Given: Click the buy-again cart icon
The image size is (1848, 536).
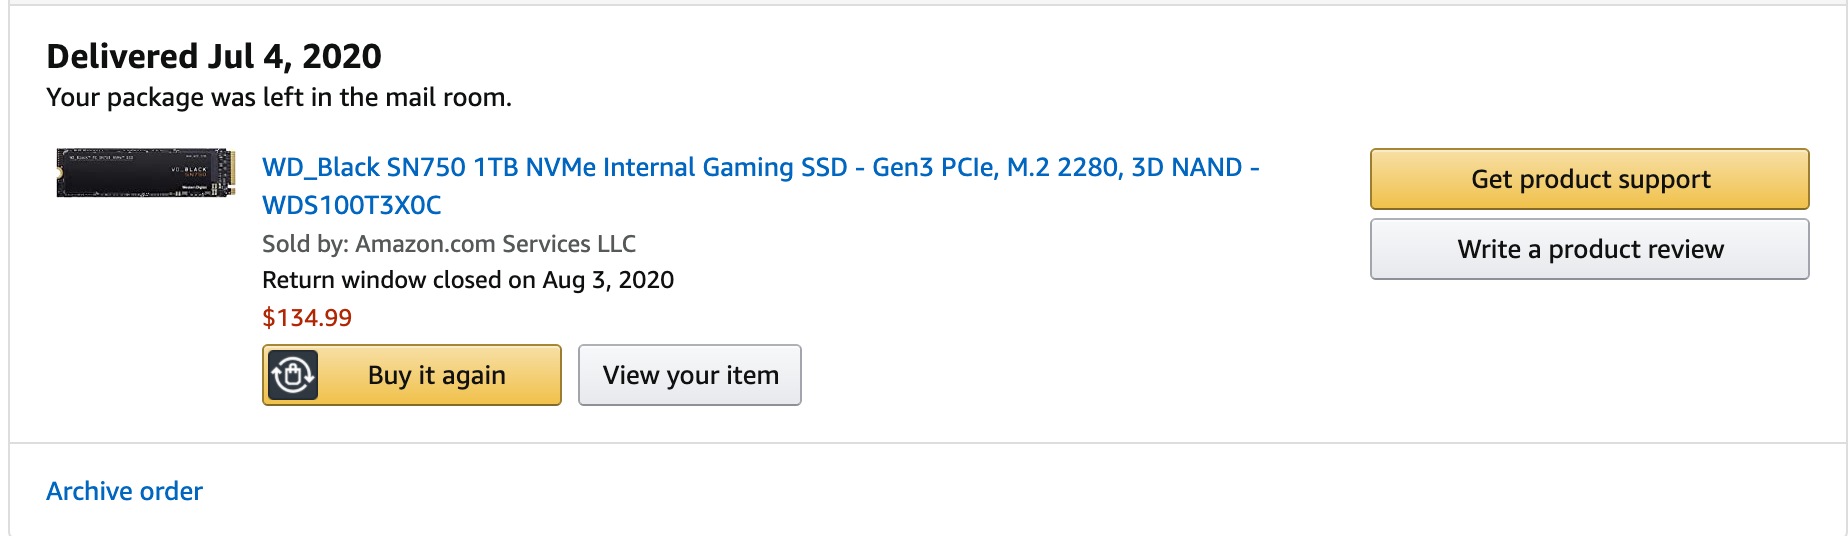Looking at the screenshot, I should point(292,375).
